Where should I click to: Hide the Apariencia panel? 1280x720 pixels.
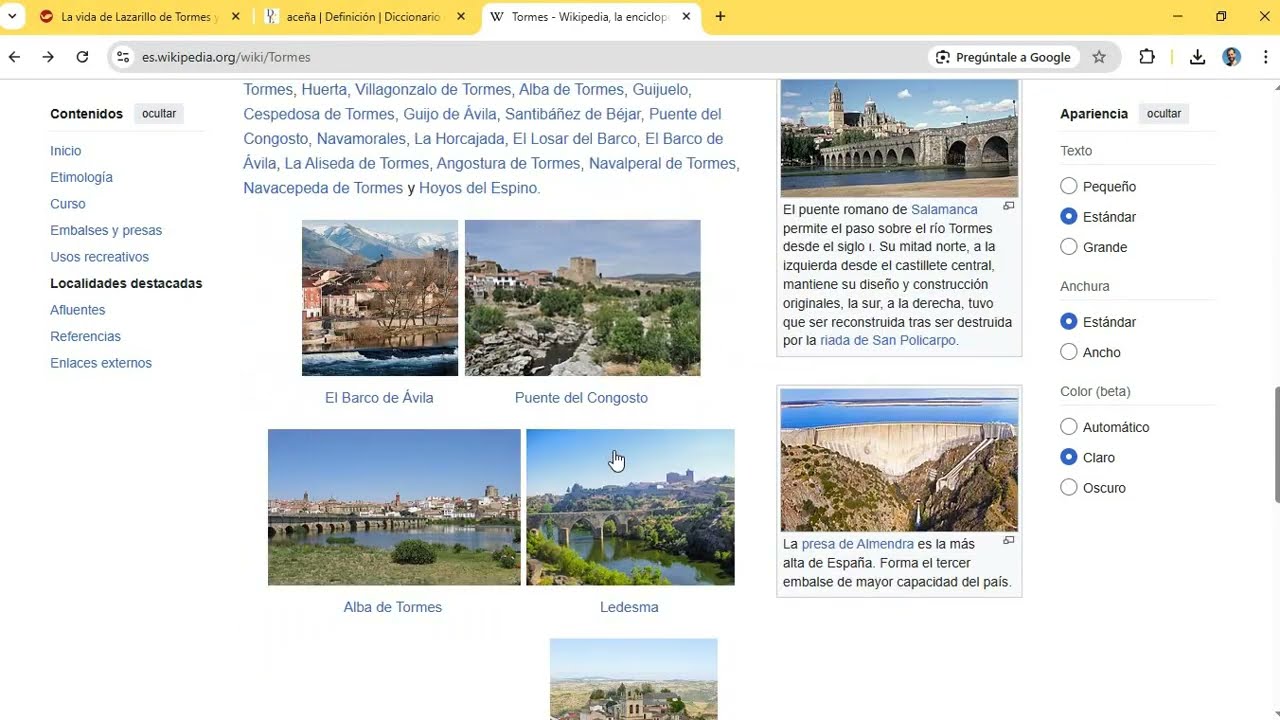tap(1164, 114)
